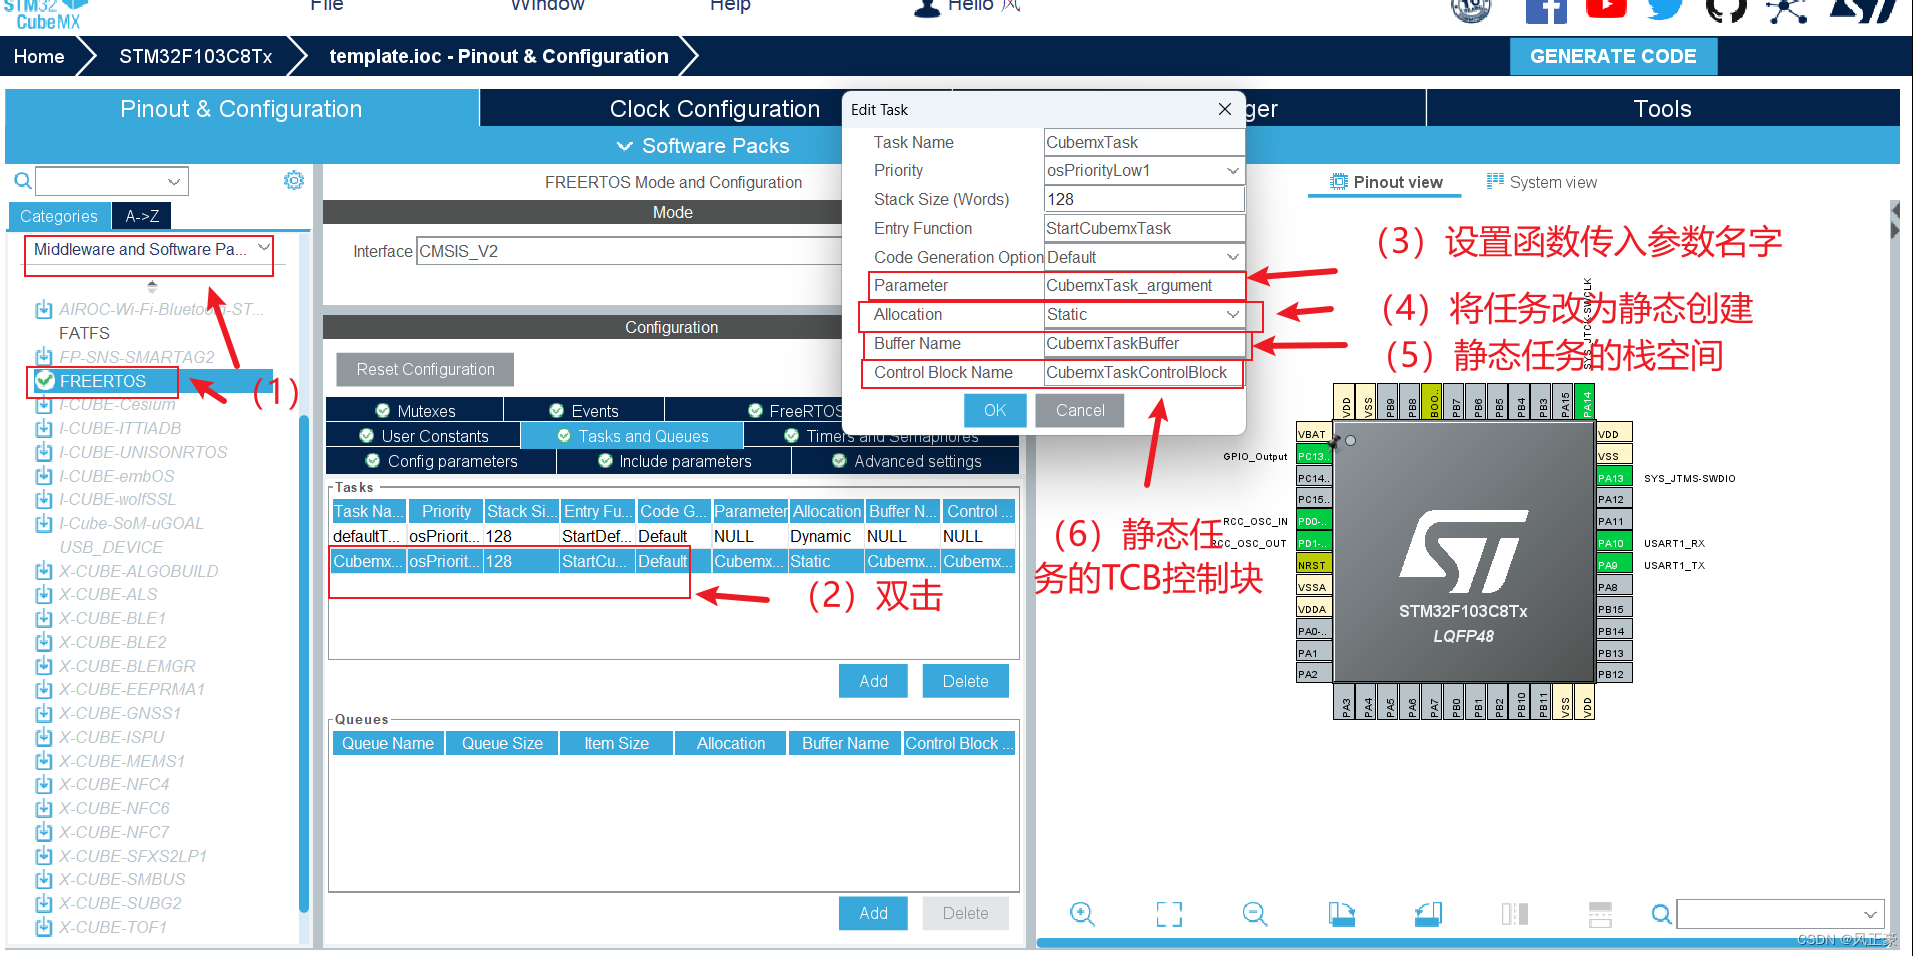1913x956 pixels.
Task: Open the Tools tab
Action: click(x=1662, y=109)
